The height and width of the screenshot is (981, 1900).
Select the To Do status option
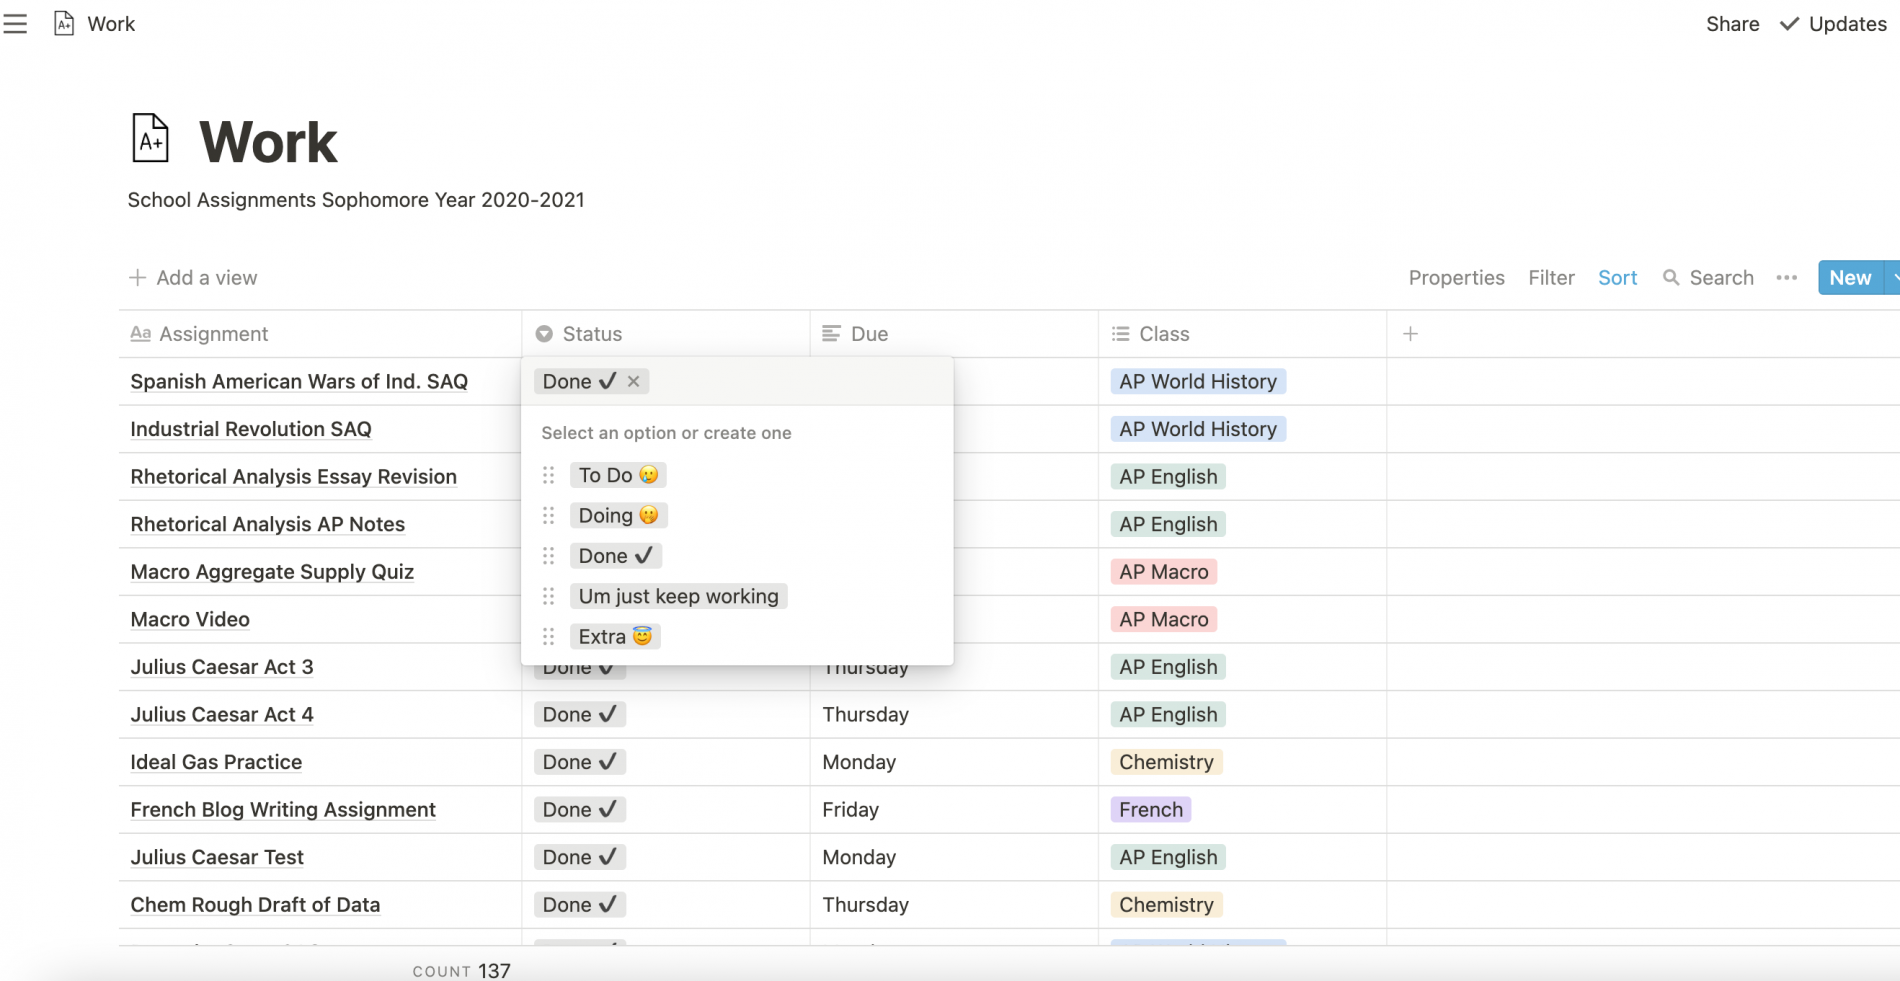618,475
